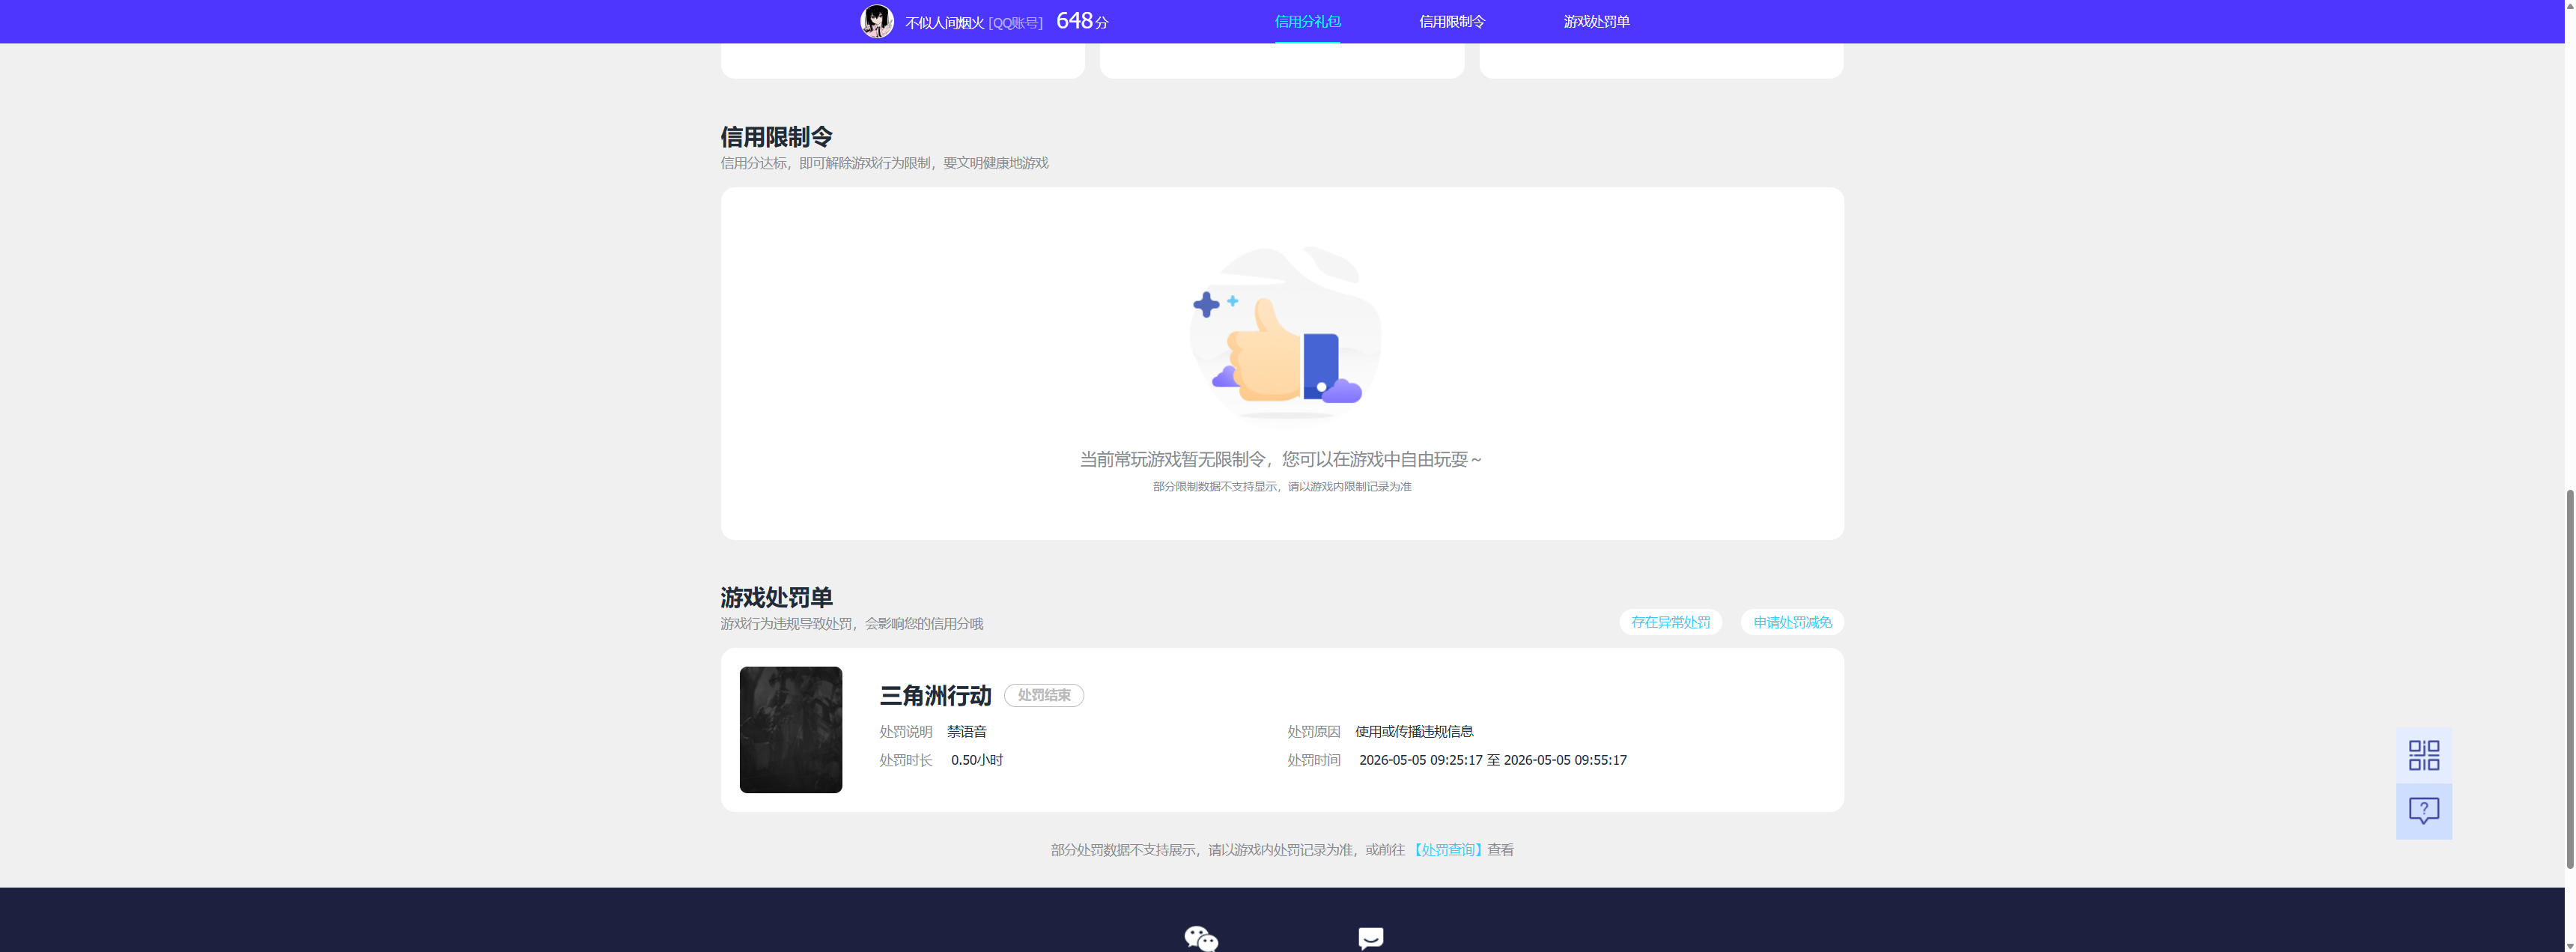Click the 三角洲行动 game thumbnail
This screenshot has width=2576, height=952.
(x=790, y=729)
